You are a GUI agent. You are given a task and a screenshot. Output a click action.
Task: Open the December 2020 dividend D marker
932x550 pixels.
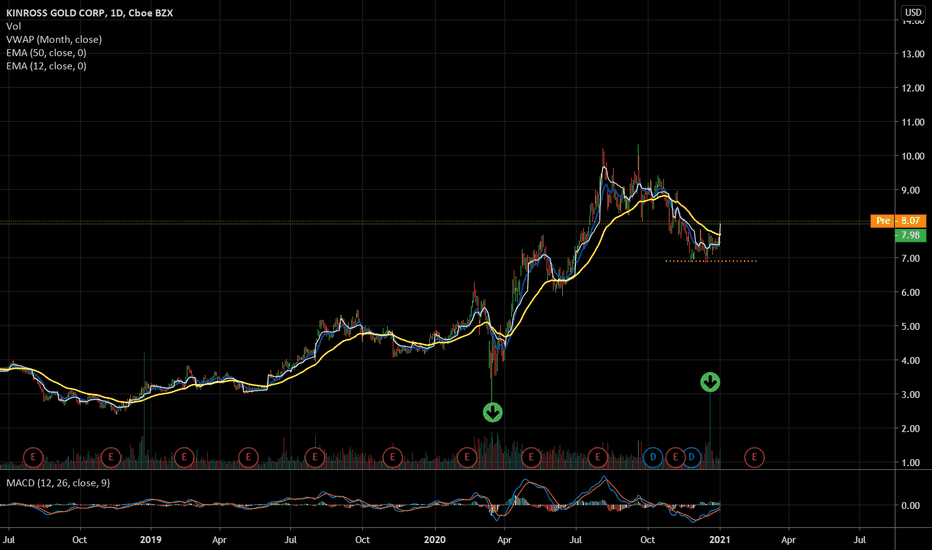[x=691, y=457]
